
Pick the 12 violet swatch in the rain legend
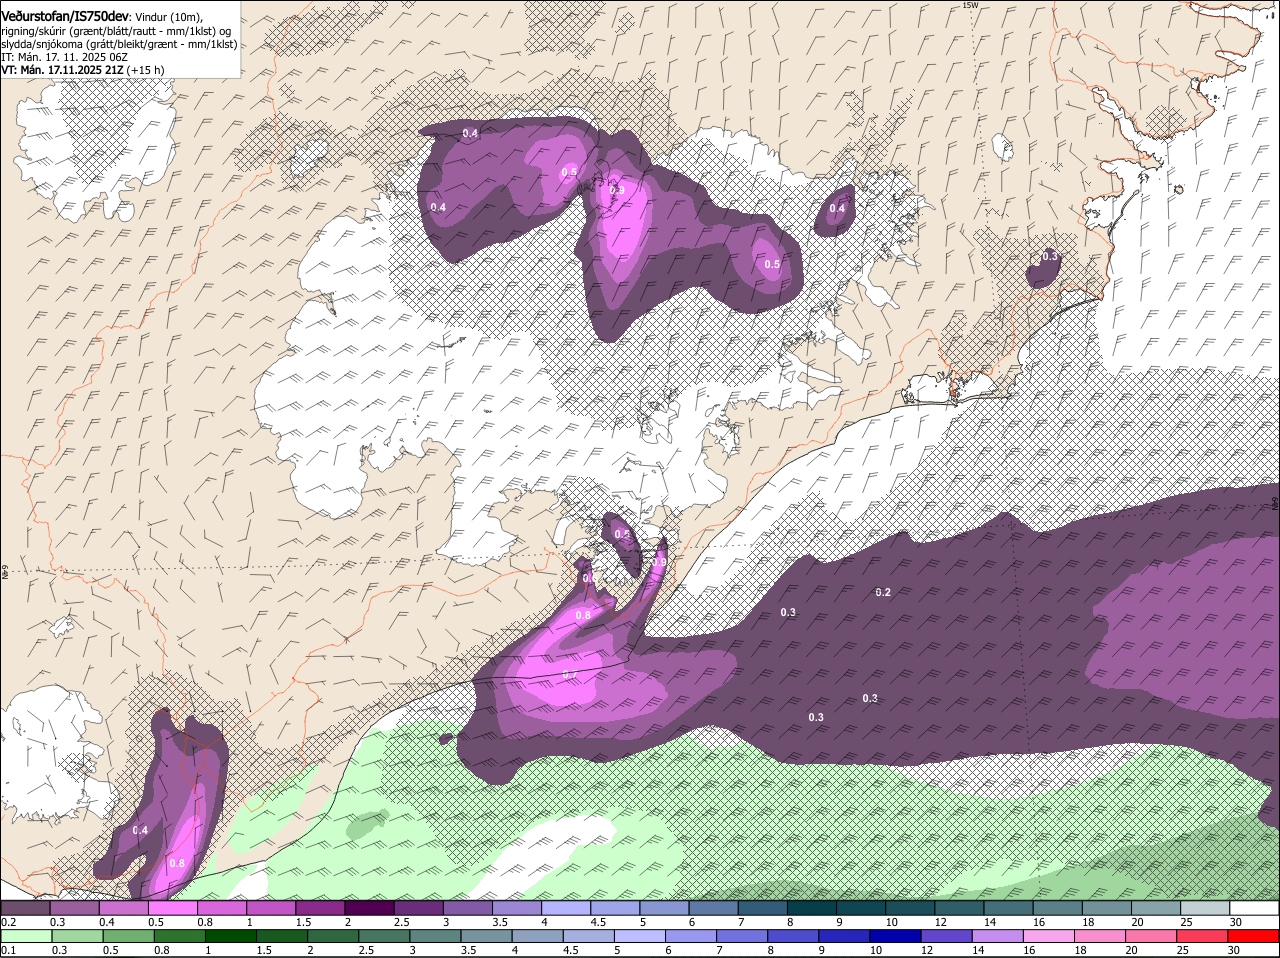tap(947, 936)
